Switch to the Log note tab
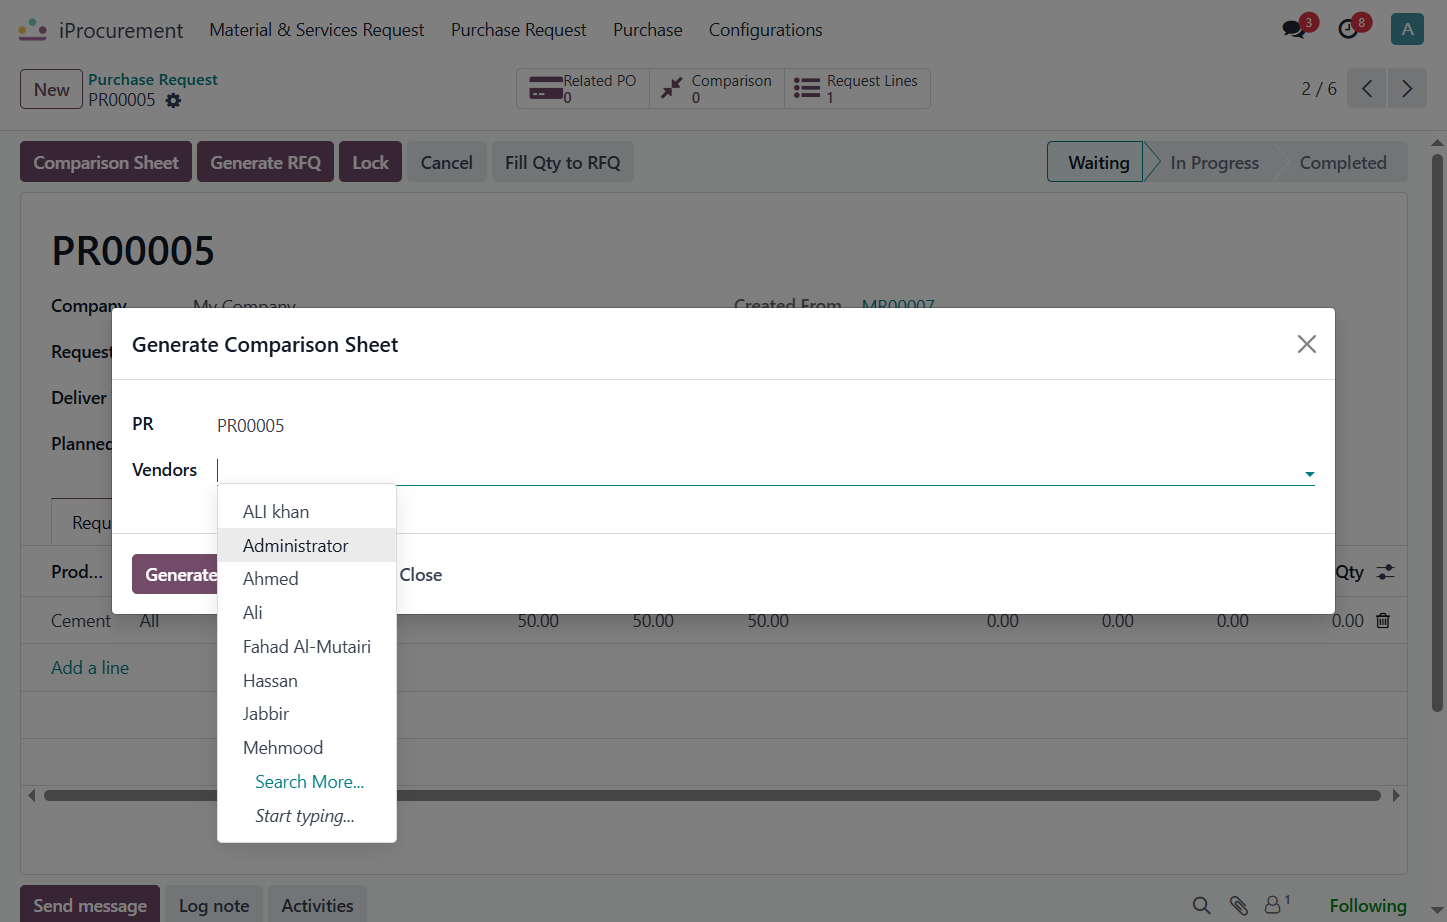Screen dimensions: 1447x922 tap(214, 905)
